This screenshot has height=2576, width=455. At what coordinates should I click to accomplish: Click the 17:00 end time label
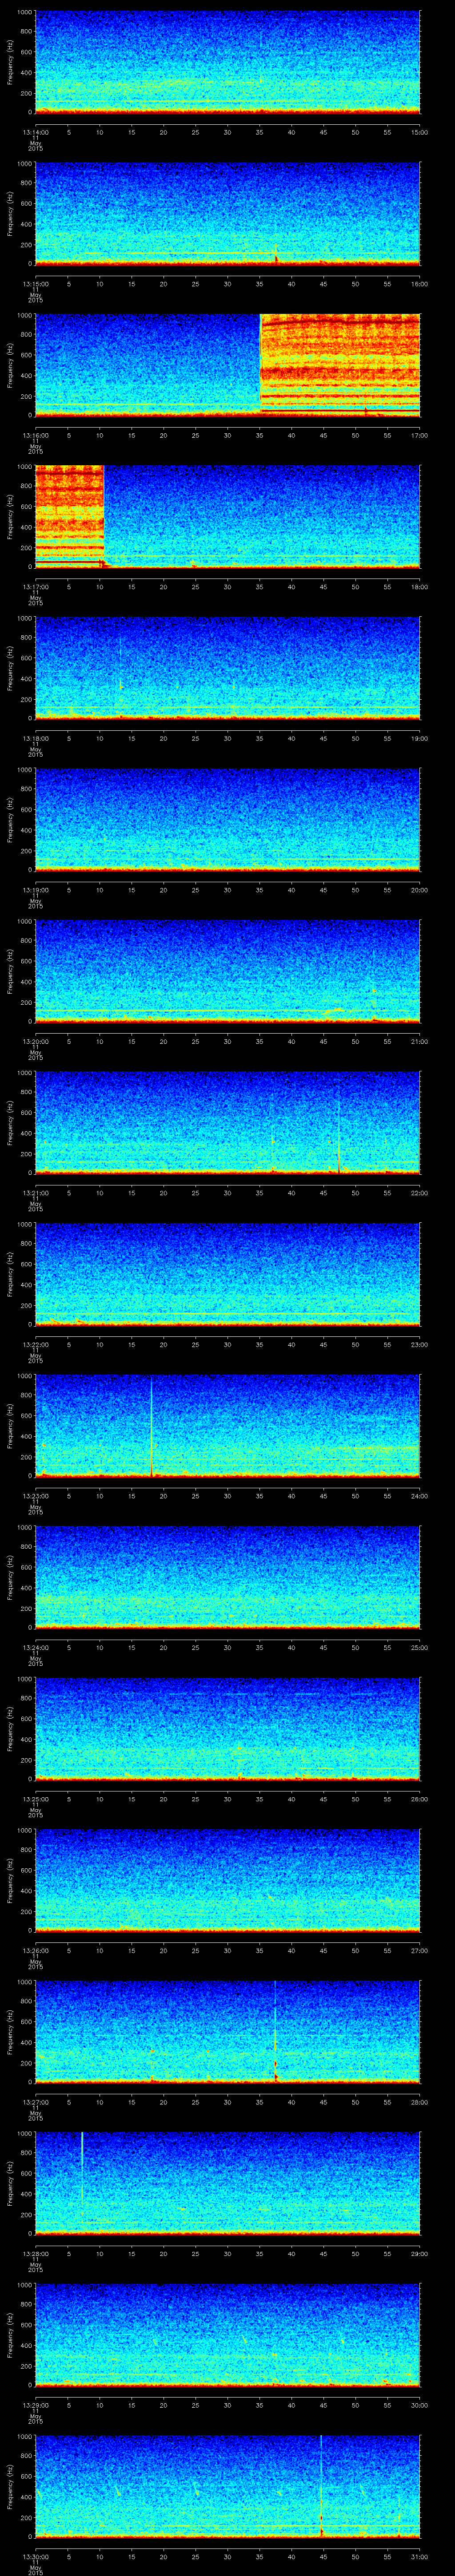point(420,435)
